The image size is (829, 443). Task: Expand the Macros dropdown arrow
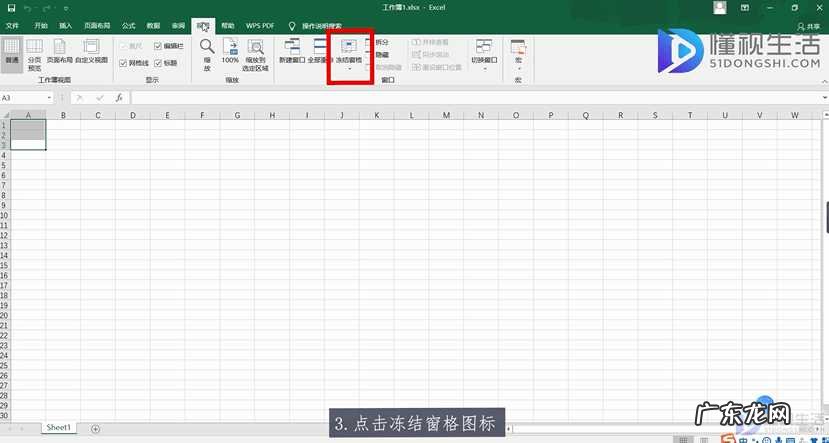click(518, 69)
